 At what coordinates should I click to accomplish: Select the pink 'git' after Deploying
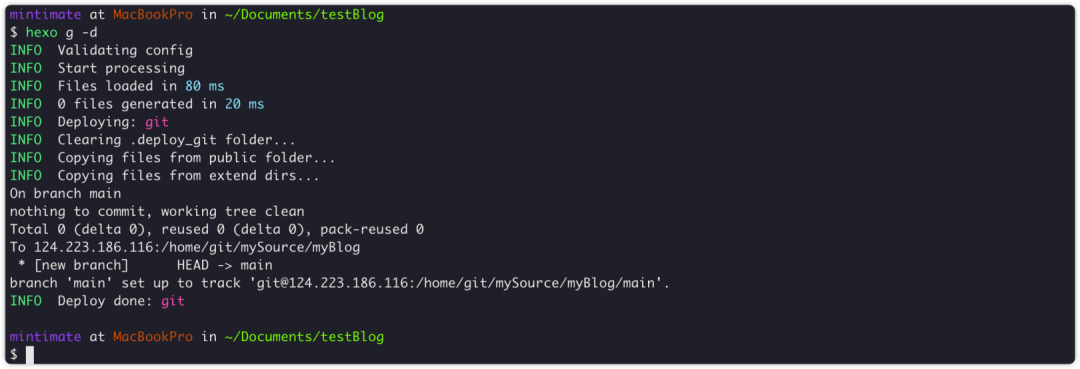[x=156, y=122]
